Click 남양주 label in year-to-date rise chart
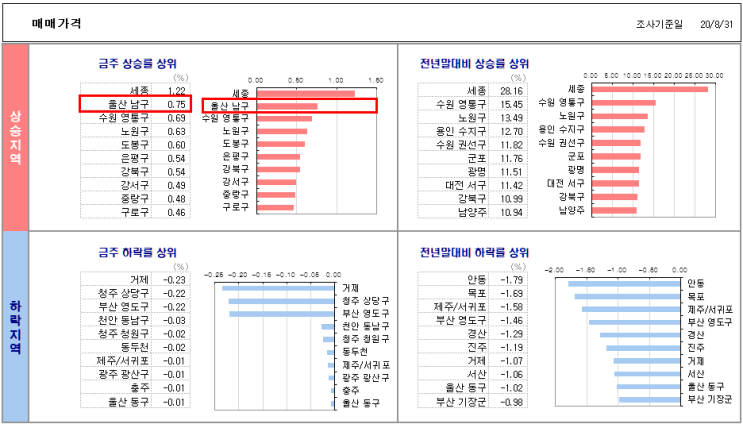 pyautogui.click(x=571, y=209)
